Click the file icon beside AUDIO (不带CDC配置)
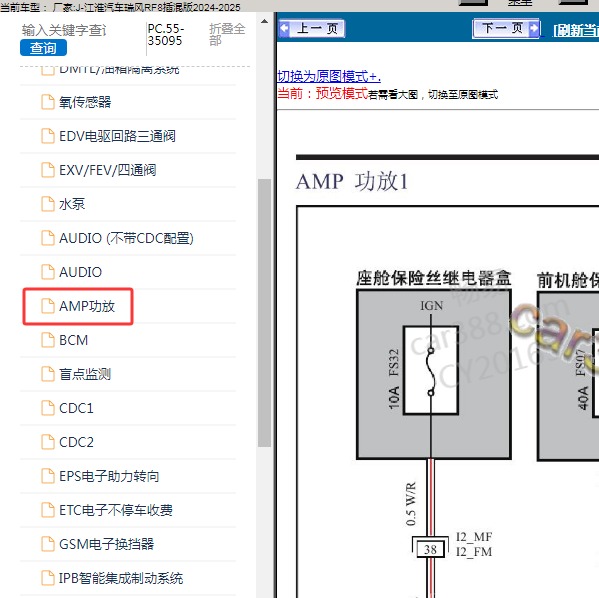The height and width of the screenshot is (598, 599). coord(48,238)
